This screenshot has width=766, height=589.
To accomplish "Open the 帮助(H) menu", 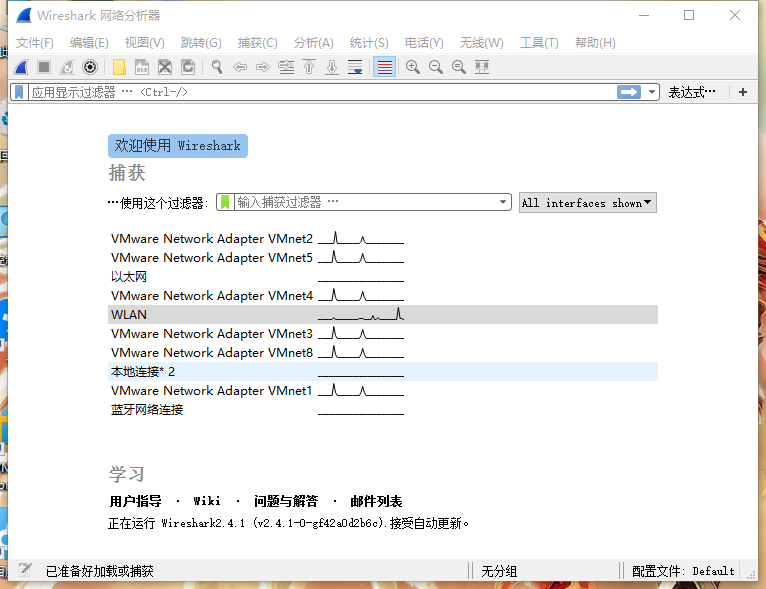I will 595,43.
